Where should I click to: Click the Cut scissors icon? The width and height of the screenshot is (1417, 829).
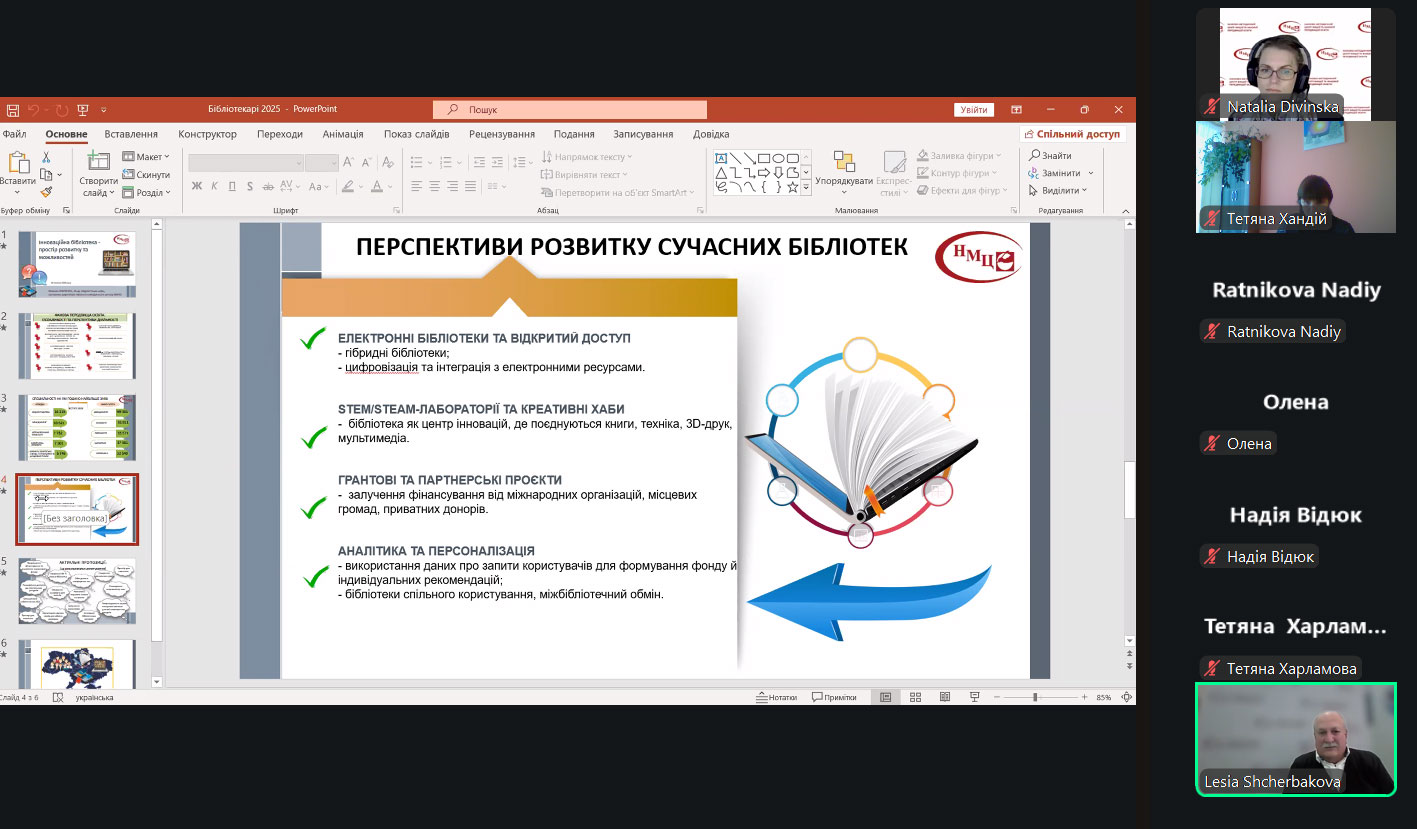(46, 157)
